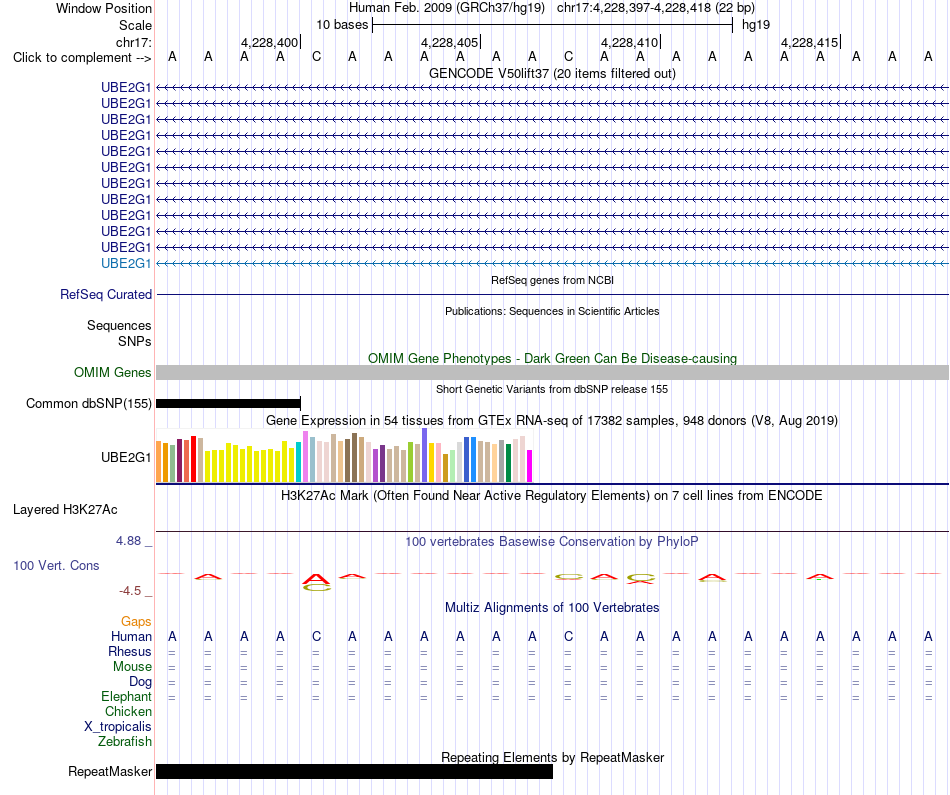The width and height of the screenshot is (950, 795).
Task: Click 'Repeating Elements by RepeatMasker' title
Action: (x=553, y=757)
